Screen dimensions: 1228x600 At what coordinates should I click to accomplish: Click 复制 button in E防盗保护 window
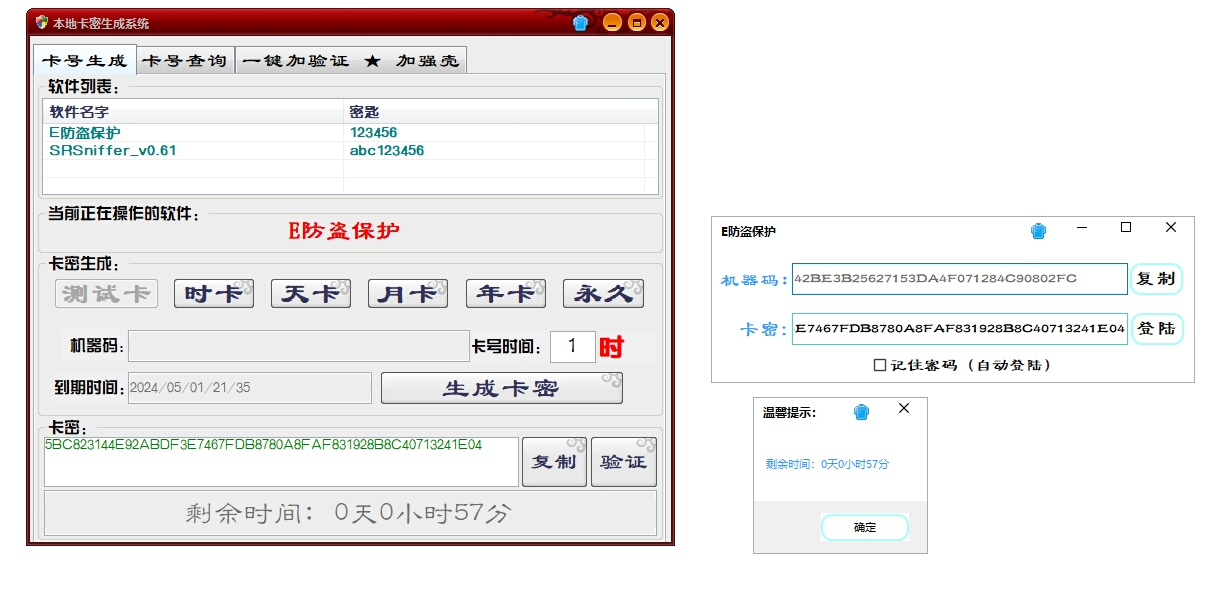click(x=1156, y=279)
